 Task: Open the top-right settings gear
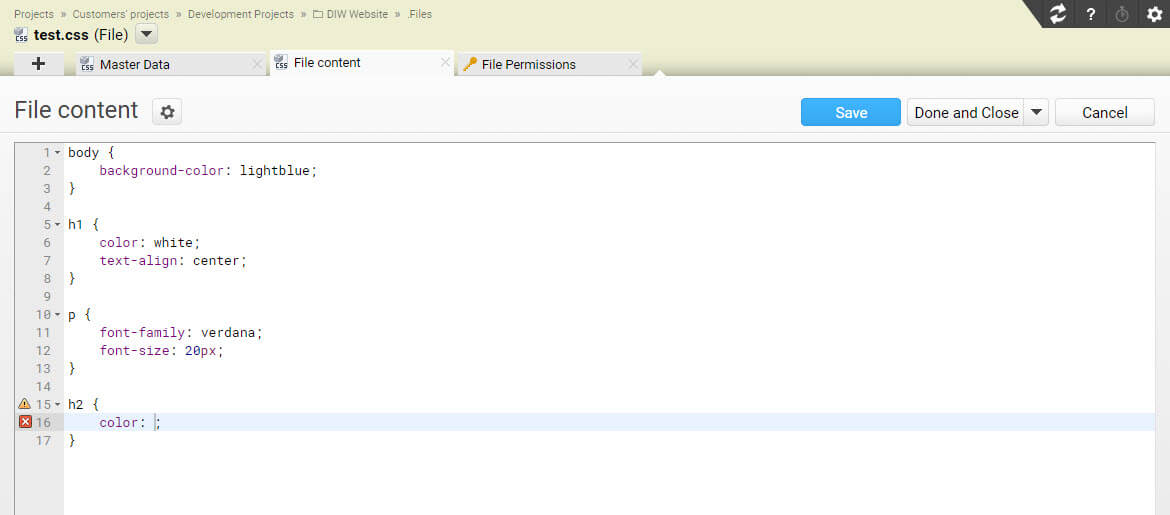(x=1154, y=14)
